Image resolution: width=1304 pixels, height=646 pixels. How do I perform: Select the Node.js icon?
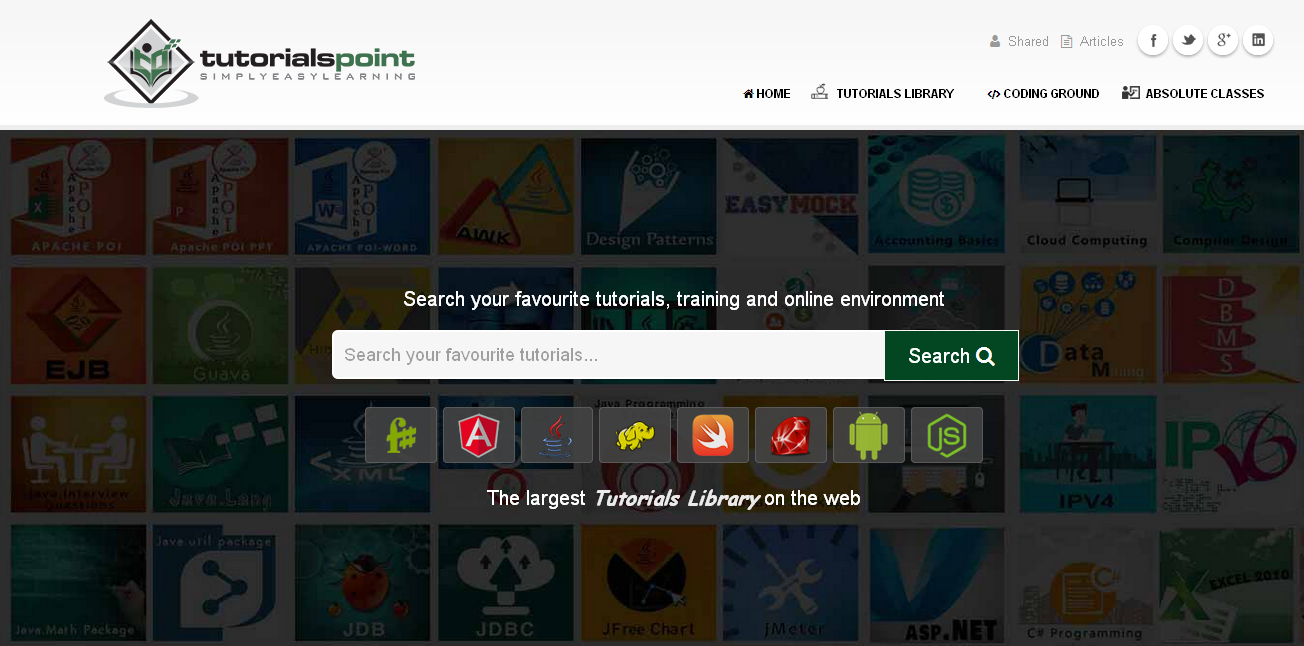pos(947,435)
